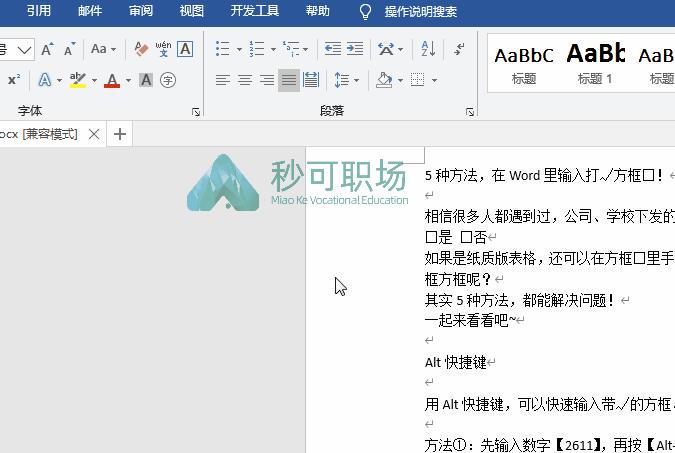Open the Font dialog launcher
The image size is (675, 453).
pyautogui.click(x=196, y=112)
